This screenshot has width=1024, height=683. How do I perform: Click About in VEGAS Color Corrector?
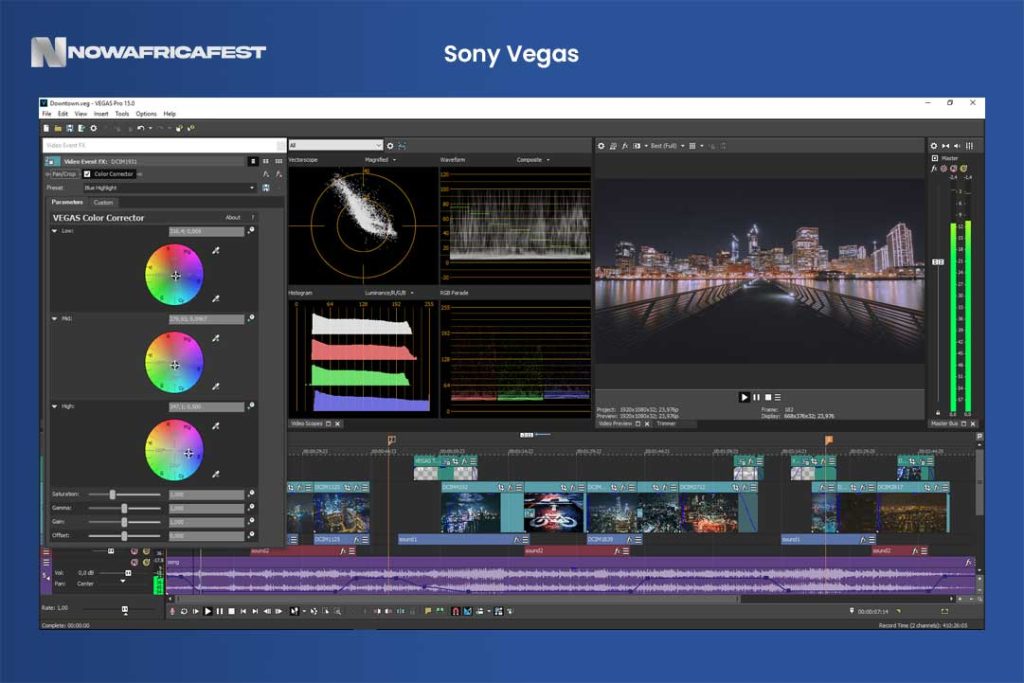232,217
